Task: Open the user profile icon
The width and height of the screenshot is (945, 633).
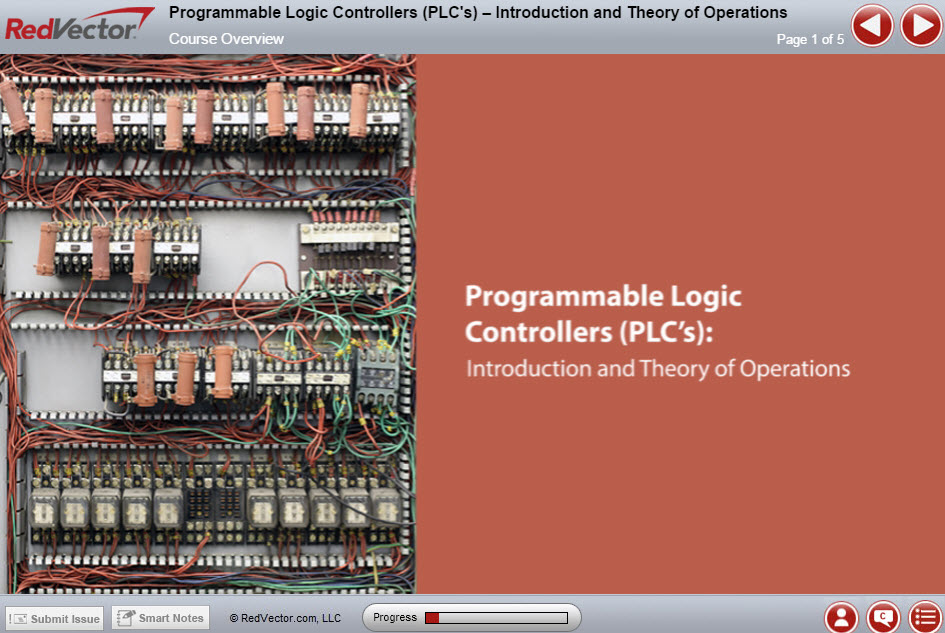Action: pos(842,617)
